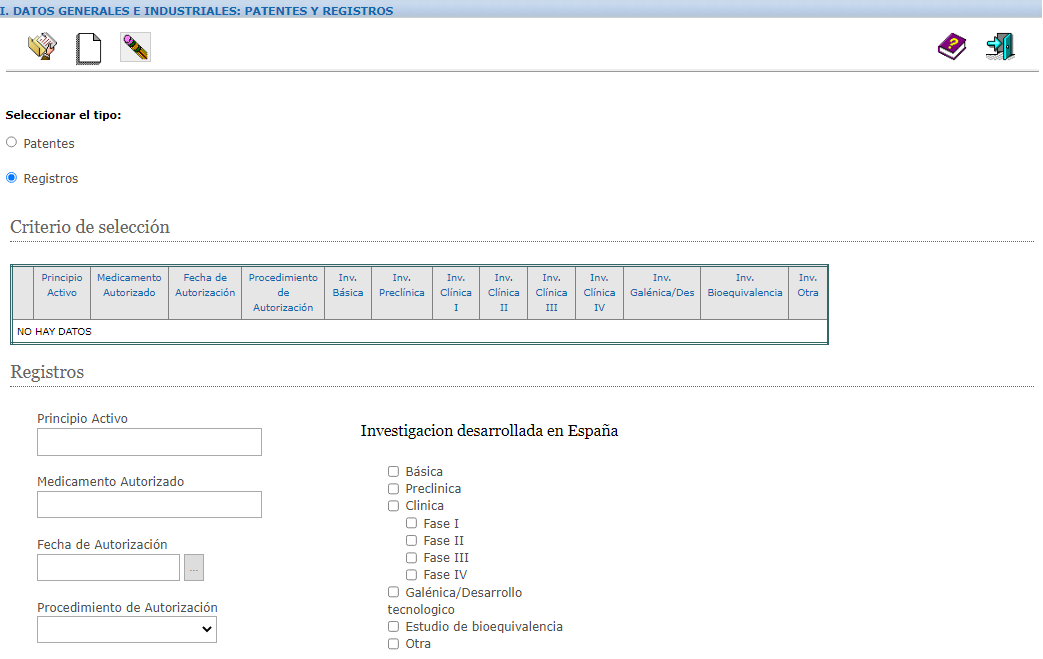Viewport: 1043px width, 659px height.
Task: Open the date picker button beside Fecha de Autorización
Action: click(194, 568)
